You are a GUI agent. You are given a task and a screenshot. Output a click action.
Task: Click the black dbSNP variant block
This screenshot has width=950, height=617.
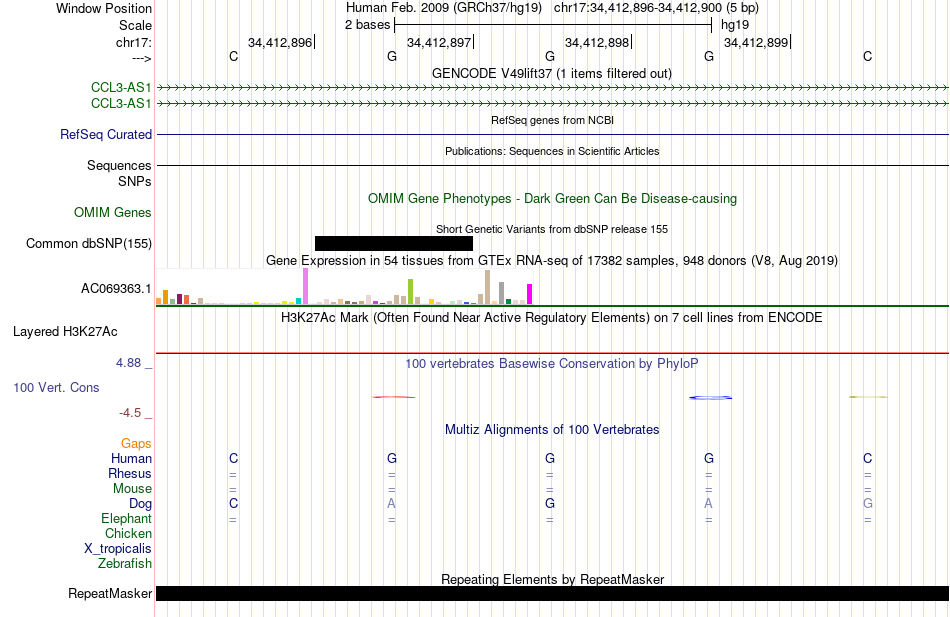pos(394,244)
